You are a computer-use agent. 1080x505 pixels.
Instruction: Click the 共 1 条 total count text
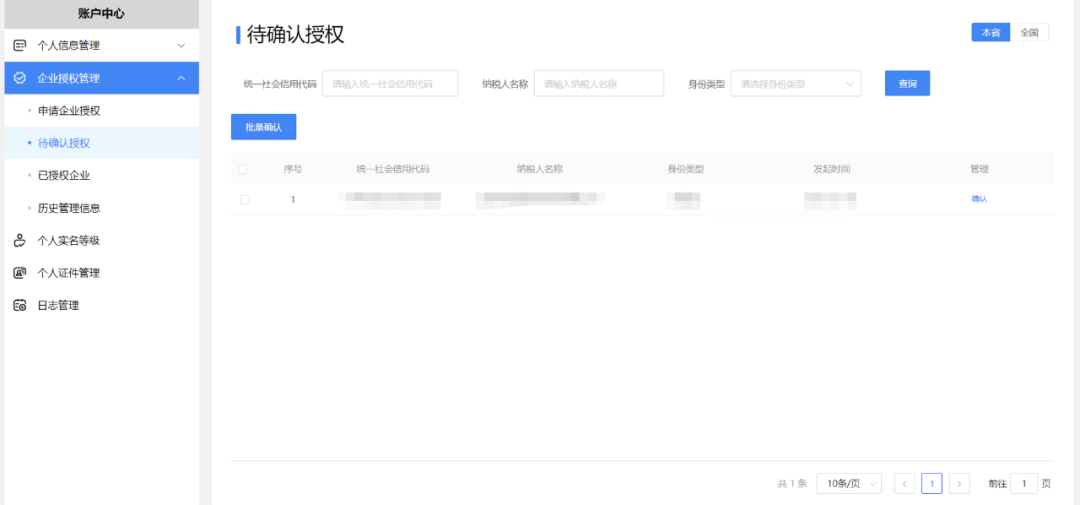pos(792,484)
